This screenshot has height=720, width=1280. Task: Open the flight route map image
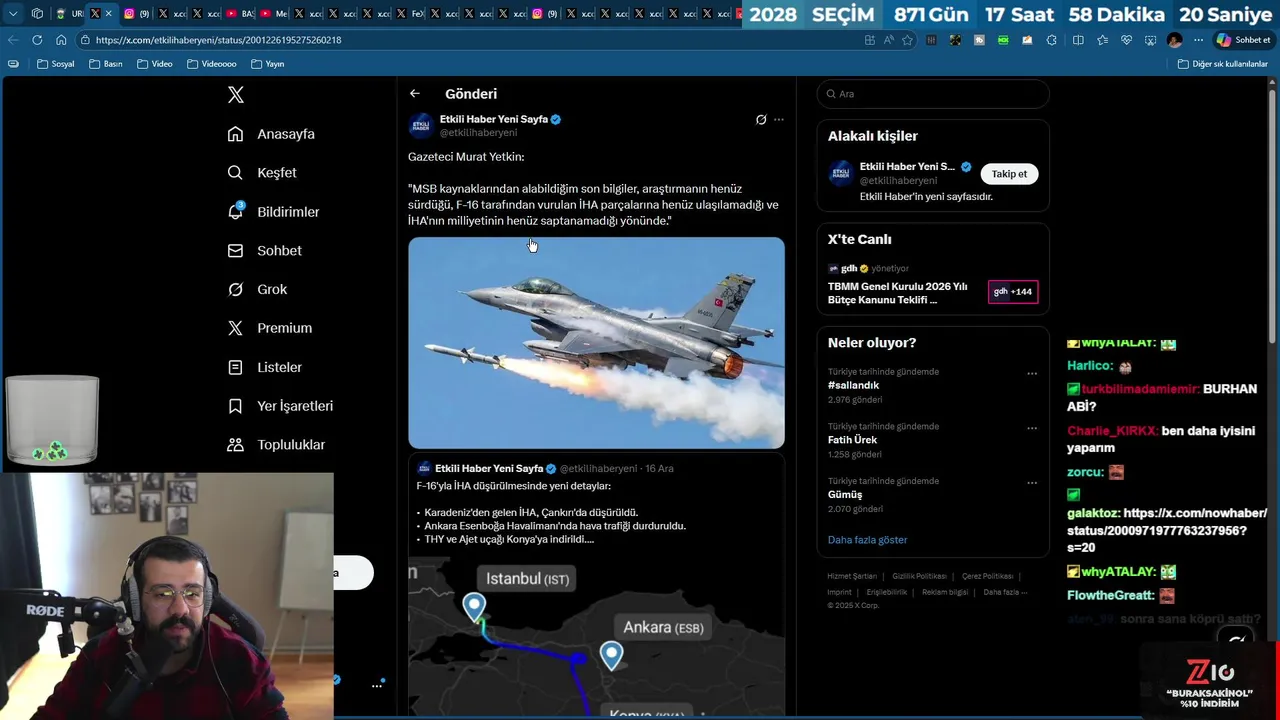(596, 636)
